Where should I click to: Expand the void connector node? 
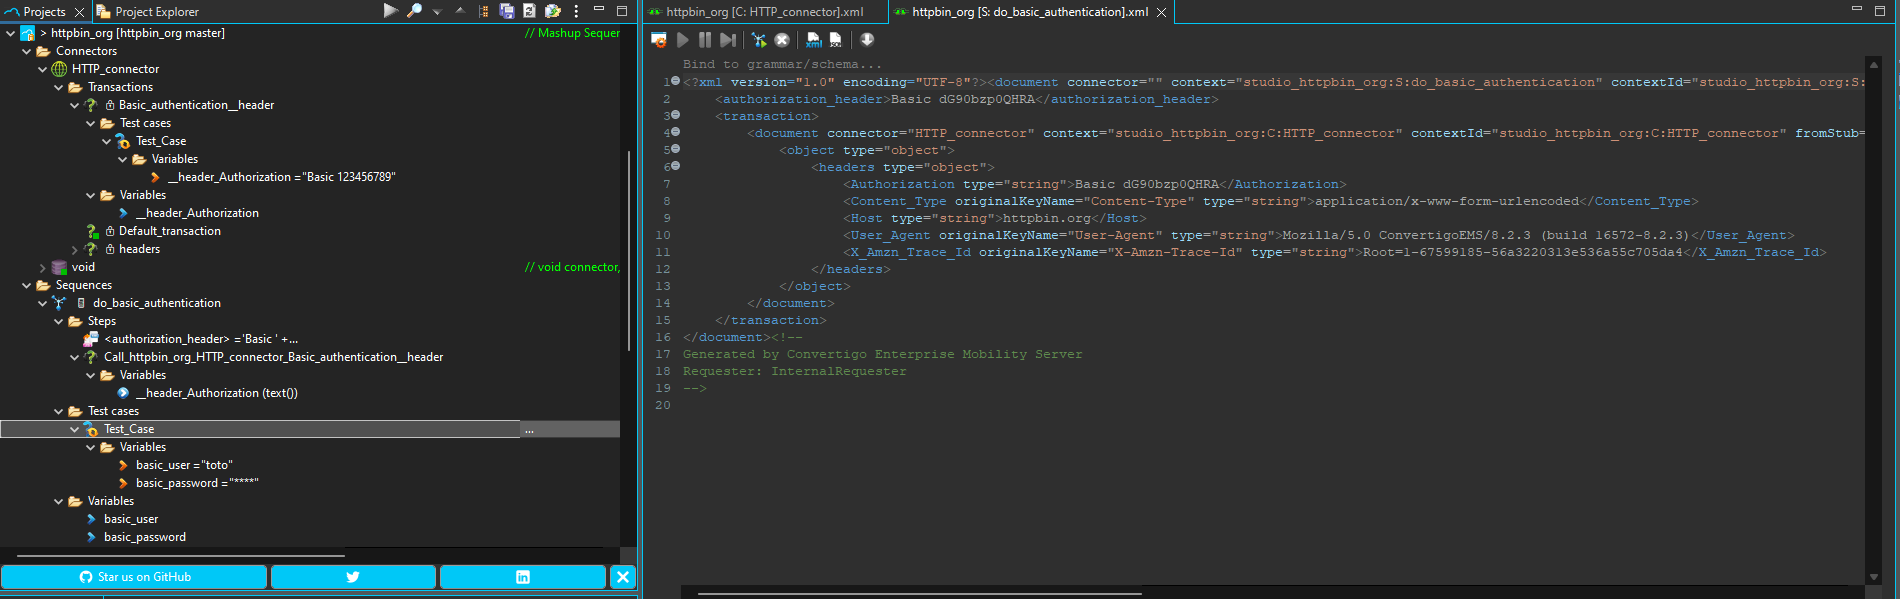pos(42,267)
